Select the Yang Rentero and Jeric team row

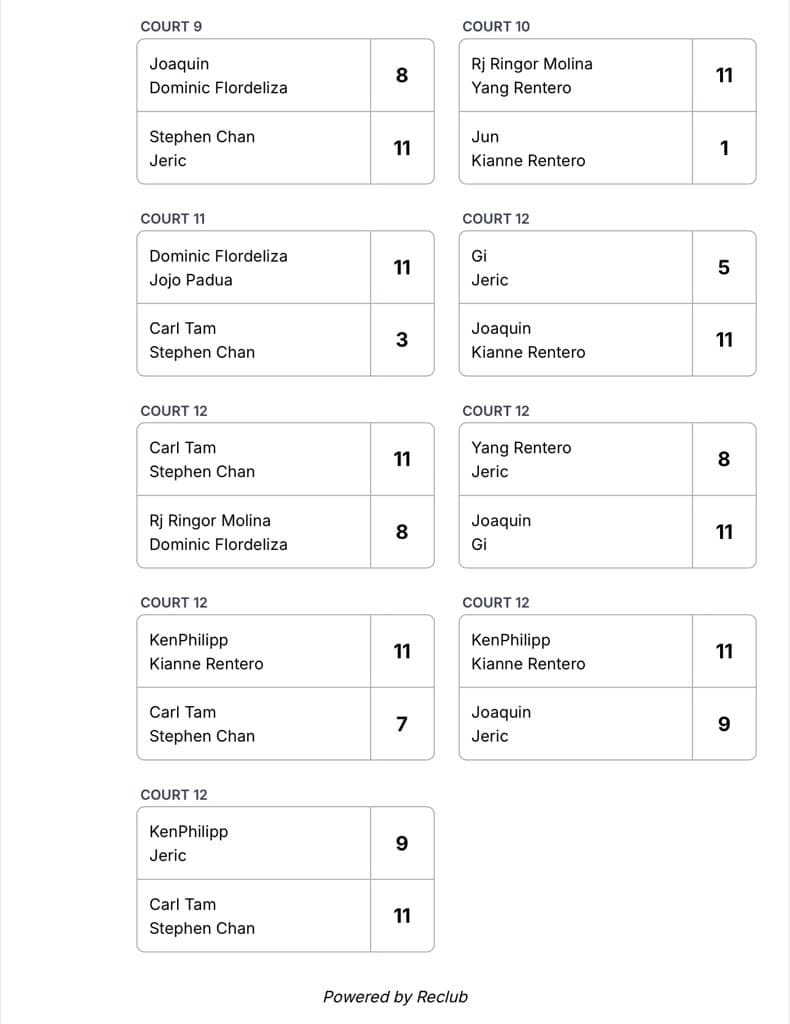607,460
